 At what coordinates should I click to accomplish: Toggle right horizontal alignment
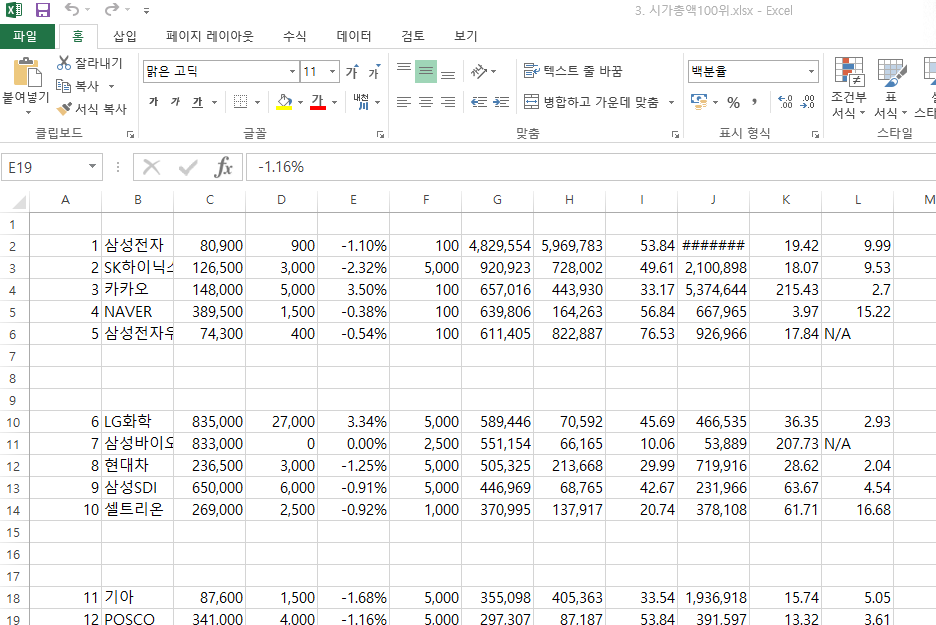[448, 102]
